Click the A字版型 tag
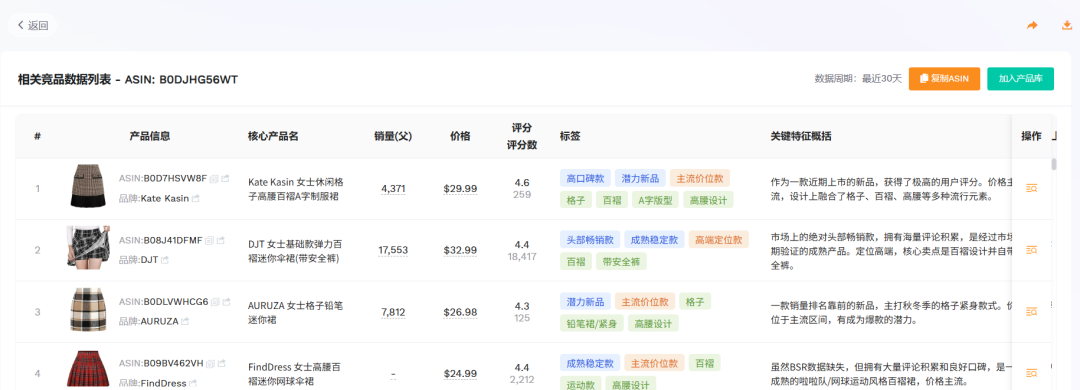The width and height of the screenshot is (1080, 390). (x=654, y=200)
